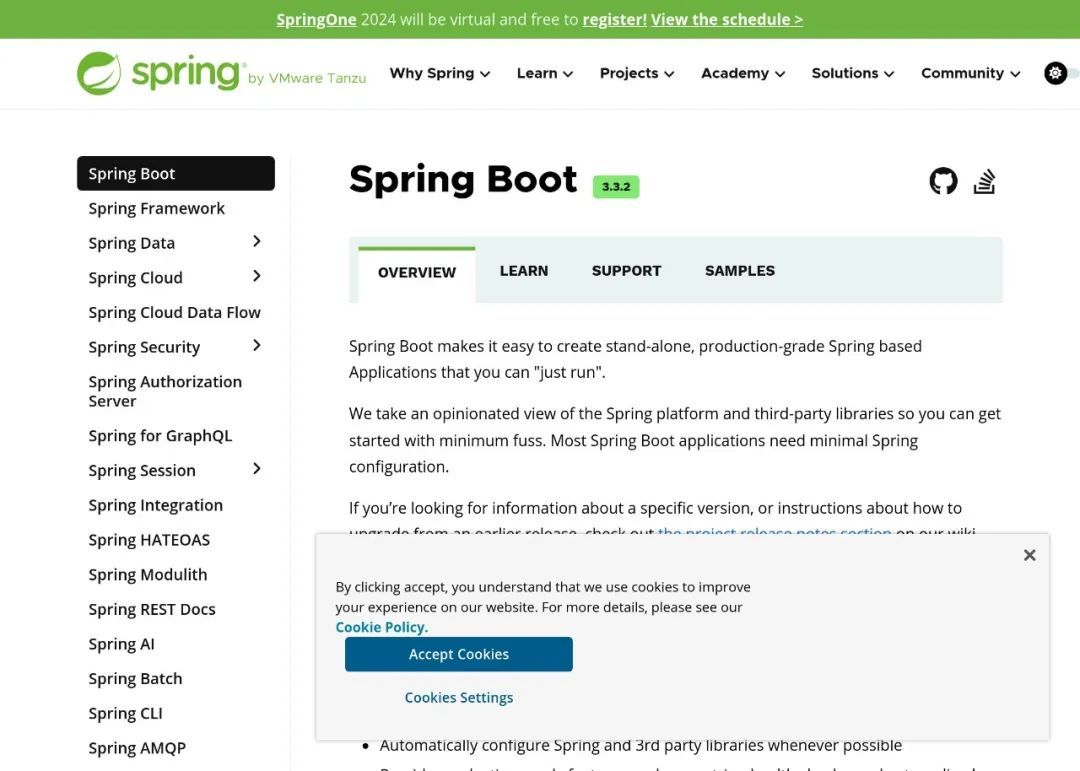Select Spring Boot in sidebar
Image resolution: width=1080 pixels, height=771 pixels.
(x=176, y=174)
